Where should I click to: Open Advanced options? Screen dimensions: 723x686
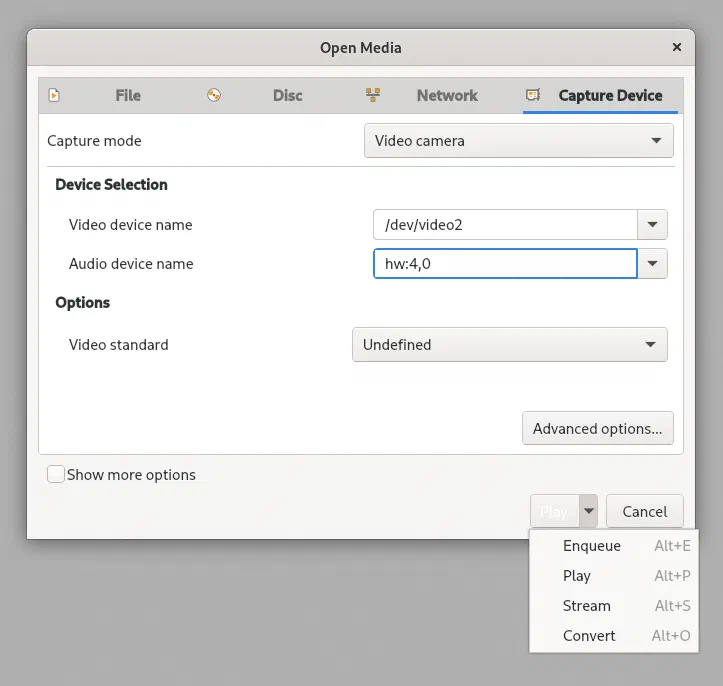pyautogui.click(x=598, y=428)
